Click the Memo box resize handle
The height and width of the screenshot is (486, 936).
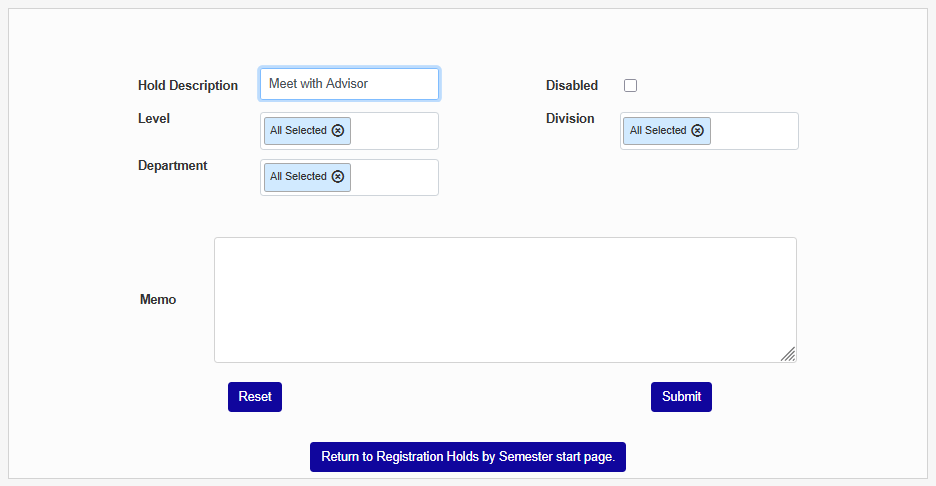coord(788,353)
